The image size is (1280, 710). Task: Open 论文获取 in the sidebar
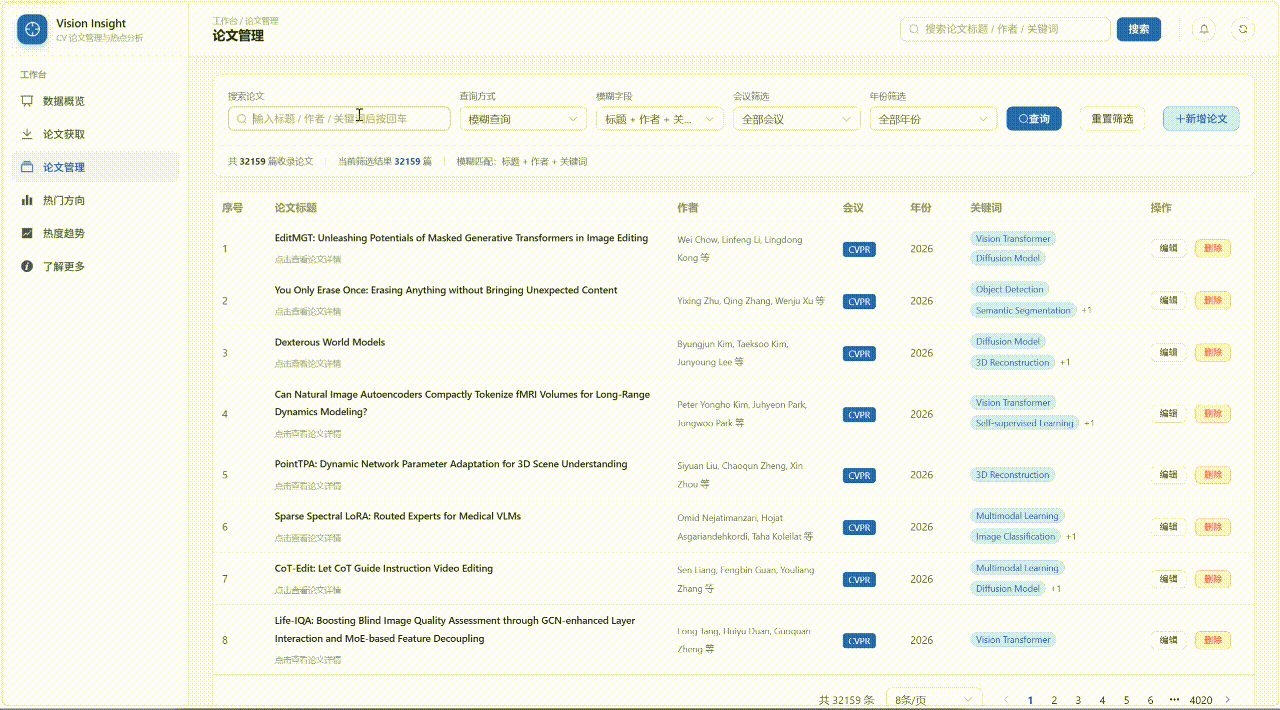[95, 134]
